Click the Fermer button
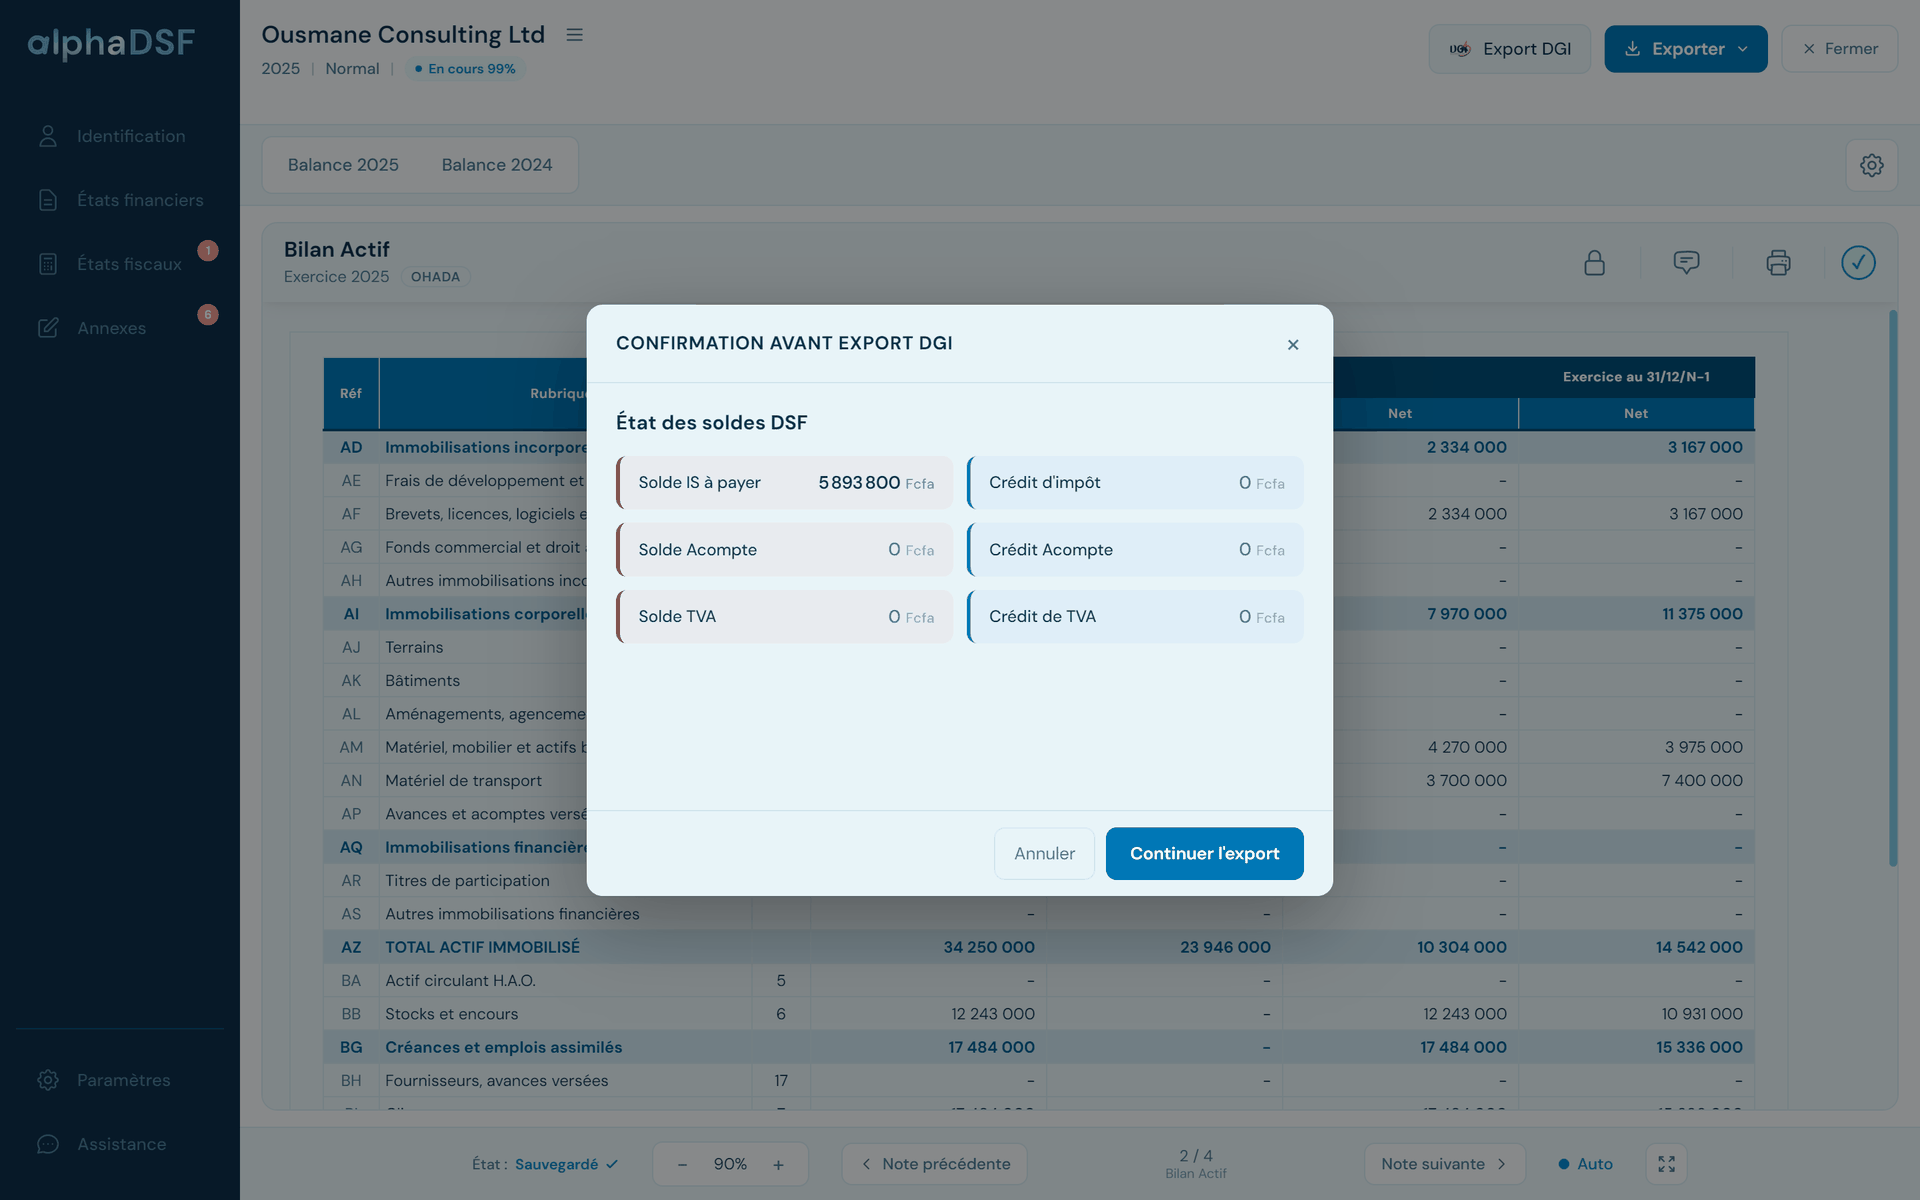The width and height of the screenshot is (1920, 1200). click(1839, 49)
